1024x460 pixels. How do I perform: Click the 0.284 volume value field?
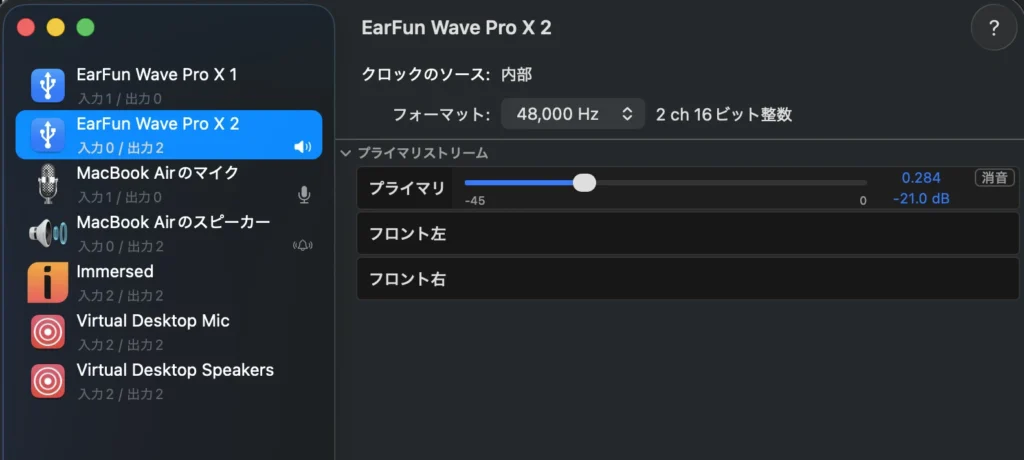tap(921, 178)
